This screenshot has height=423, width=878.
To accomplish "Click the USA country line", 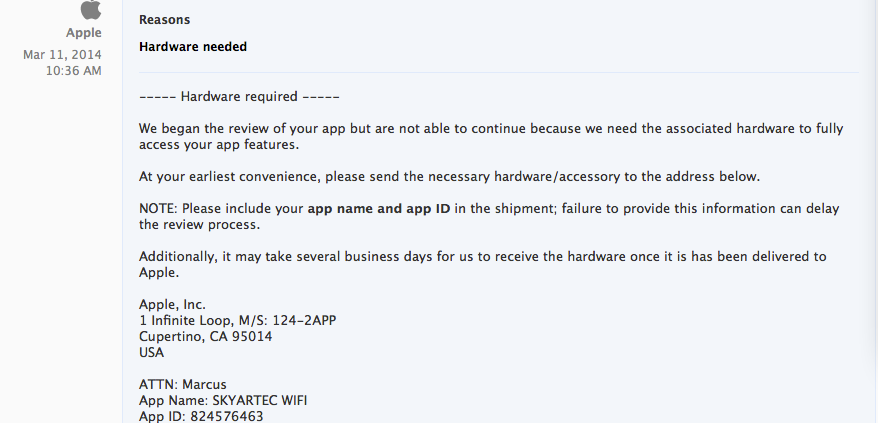I will (x=151, y=353).
